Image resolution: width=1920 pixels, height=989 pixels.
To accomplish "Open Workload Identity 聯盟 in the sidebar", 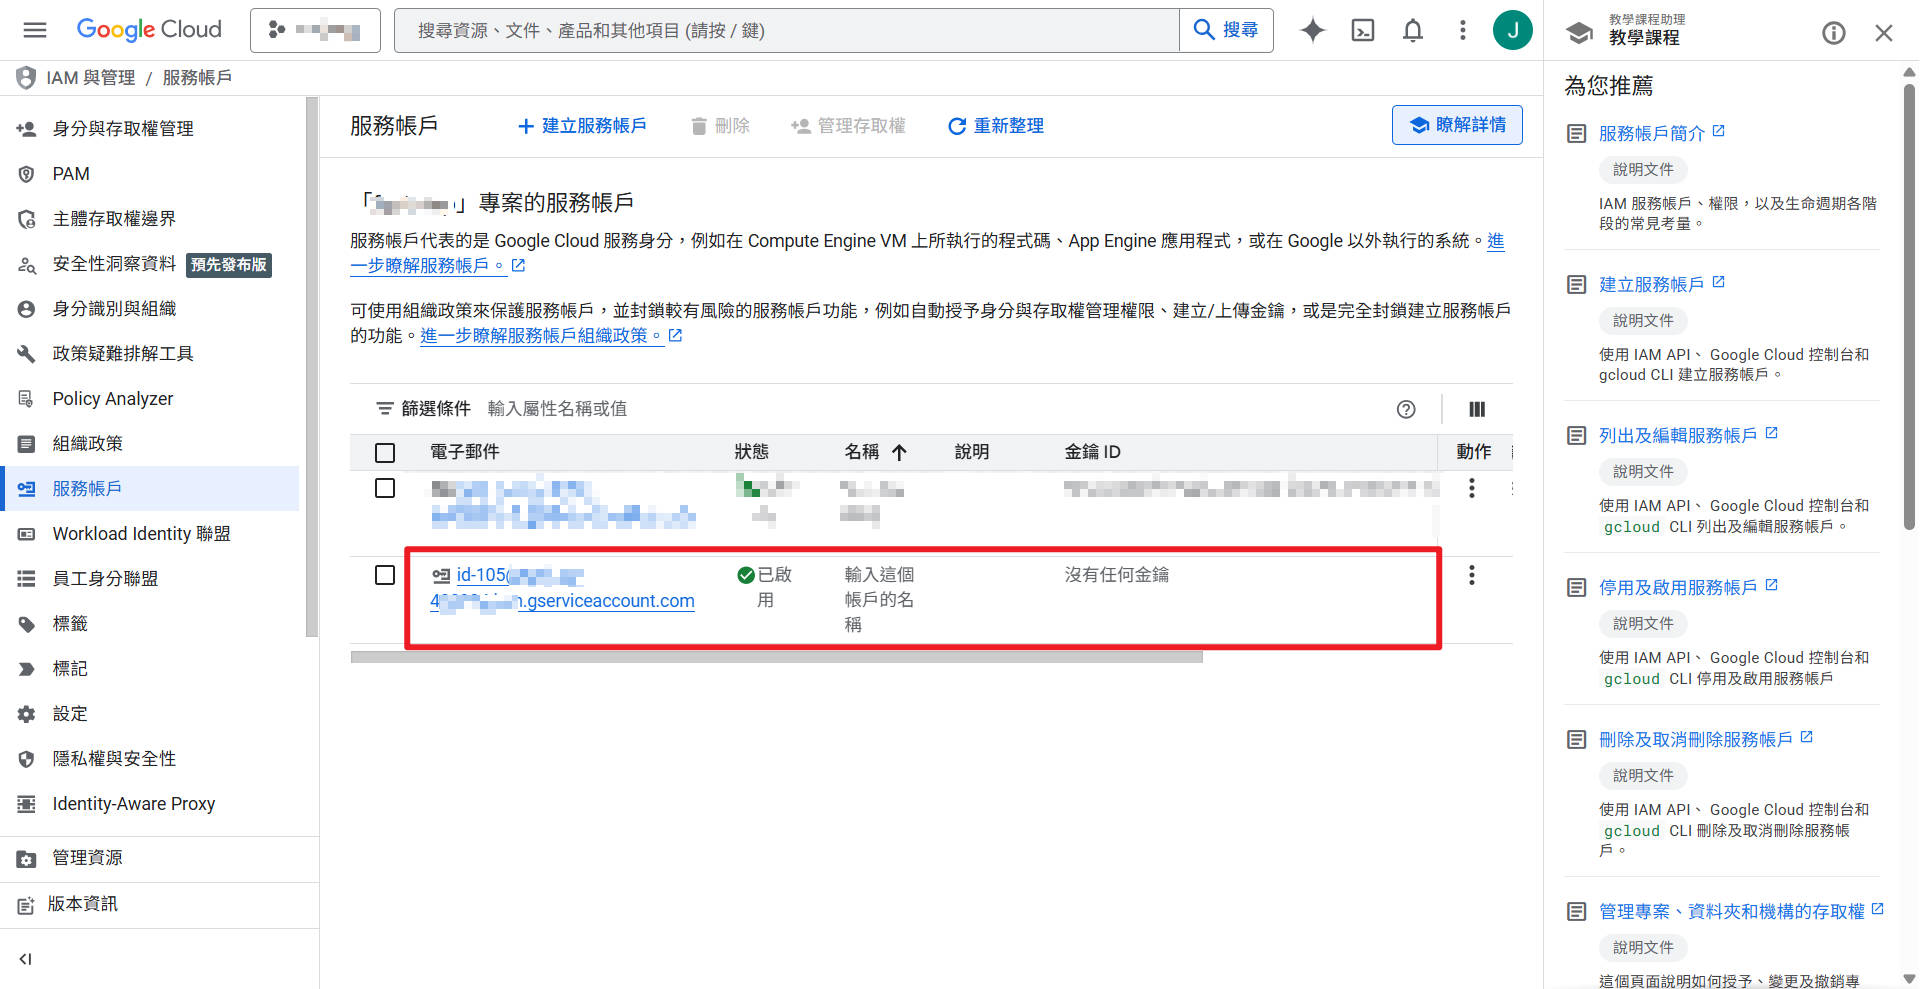I will (140, 533).
